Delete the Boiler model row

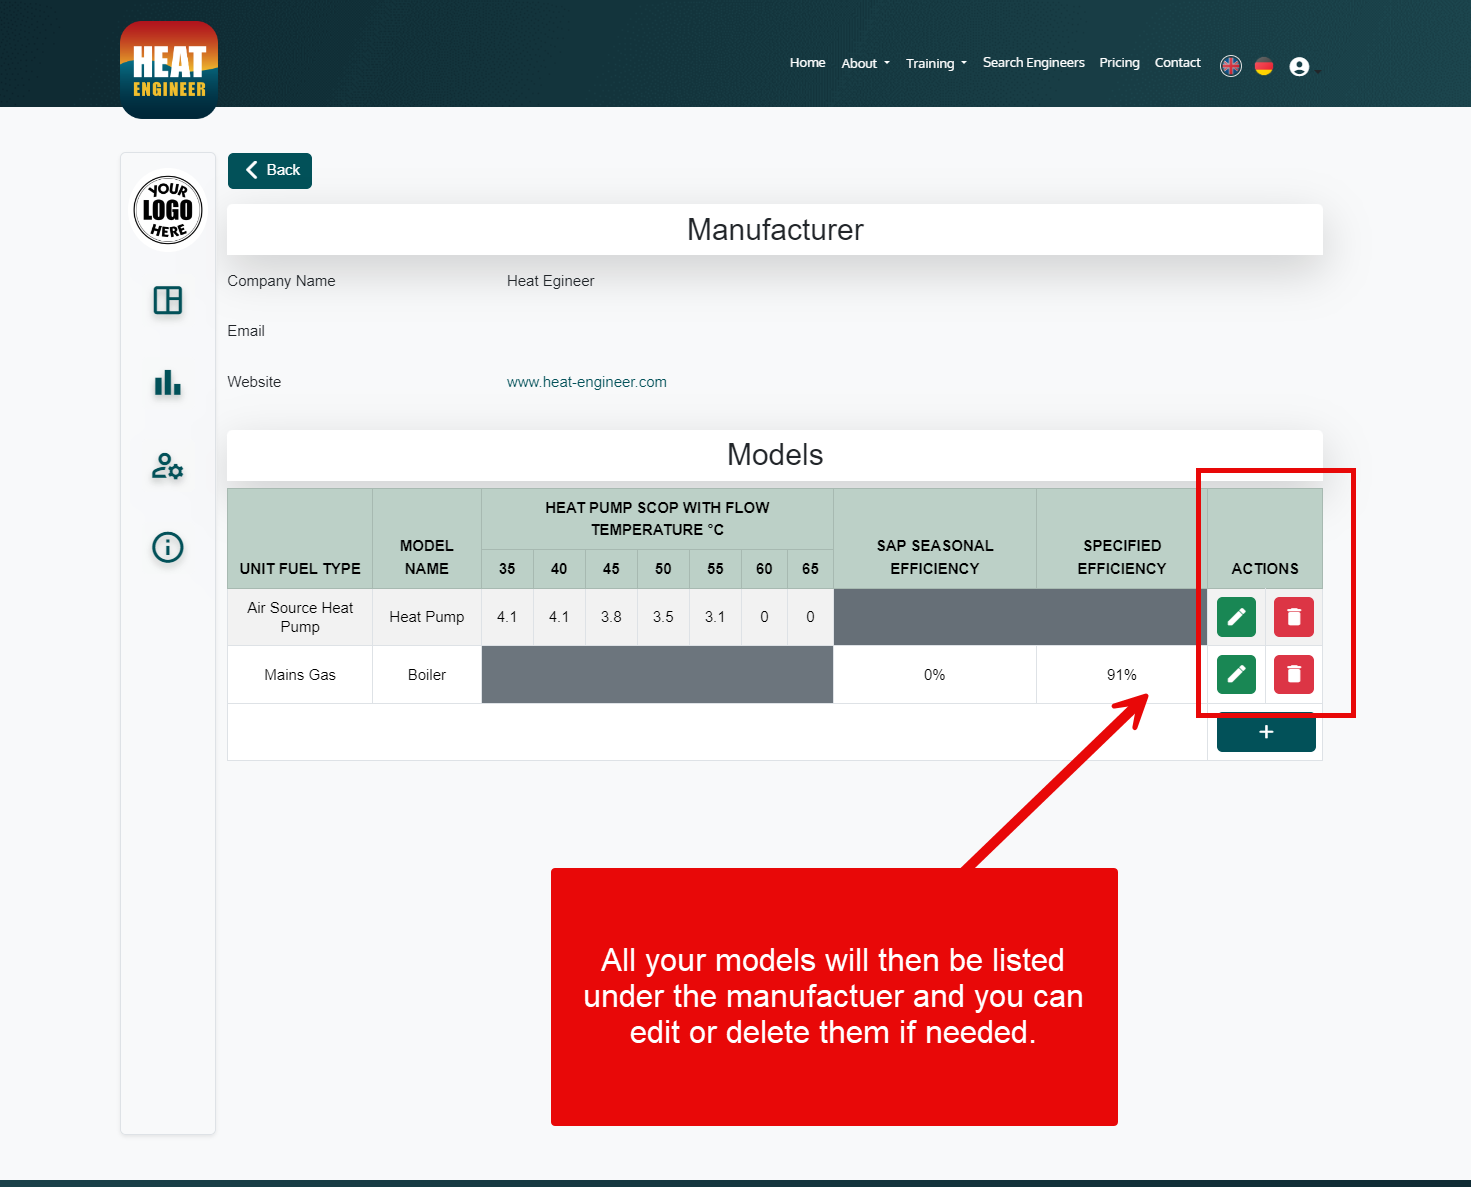[1293, 674]
